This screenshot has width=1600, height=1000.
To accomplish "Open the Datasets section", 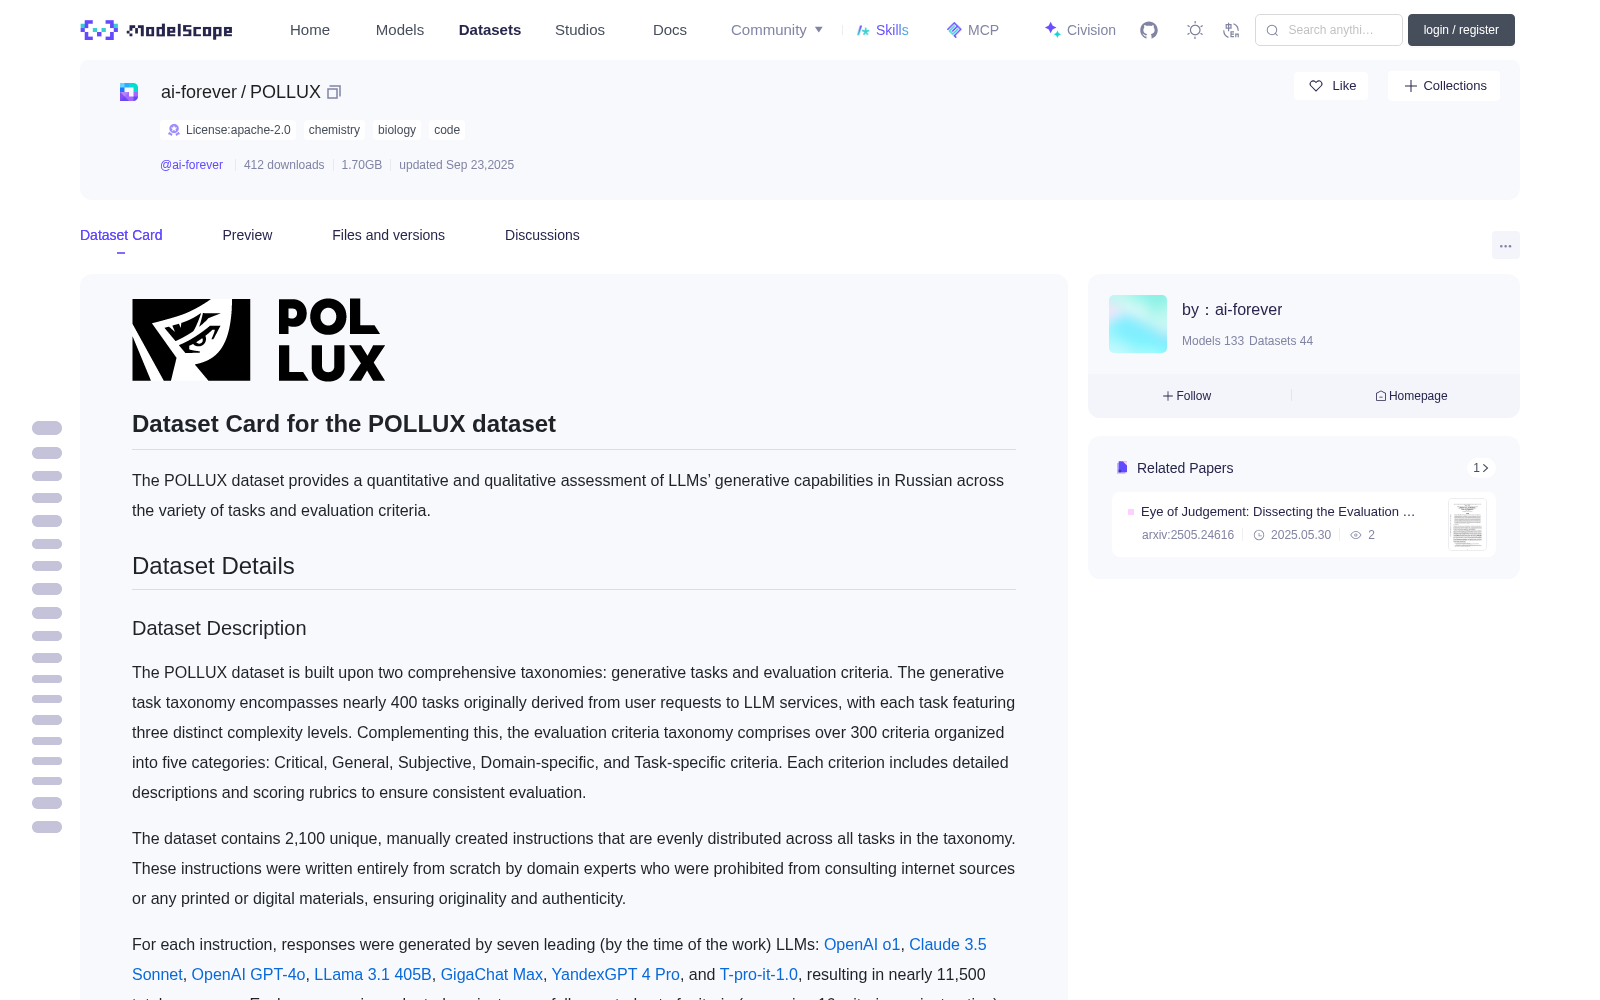I will (490, 30).
